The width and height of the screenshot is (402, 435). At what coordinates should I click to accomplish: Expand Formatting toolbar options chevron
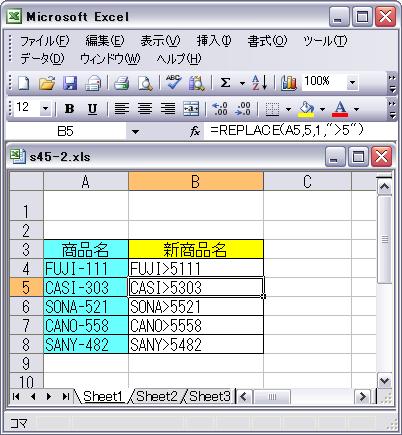[x=392, y=109]
